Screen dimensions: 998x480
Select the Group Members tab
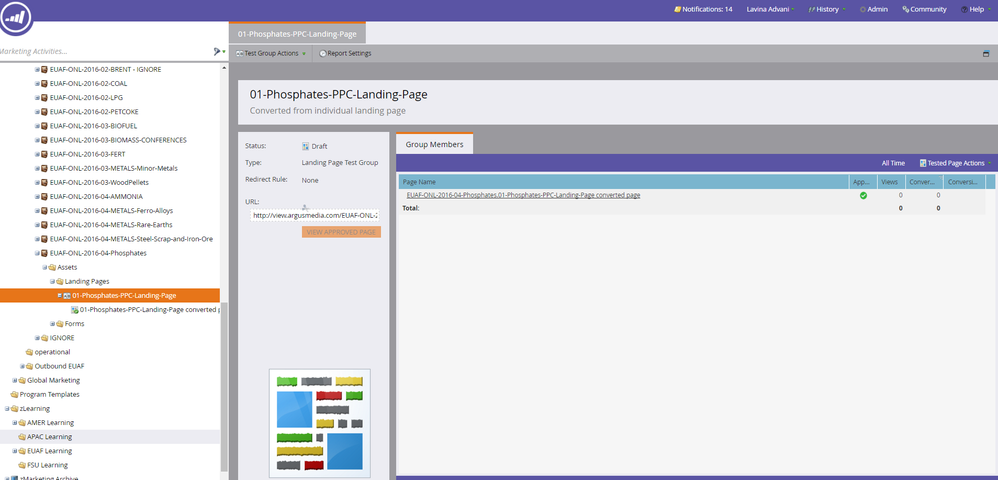click(x=434, y=144)
